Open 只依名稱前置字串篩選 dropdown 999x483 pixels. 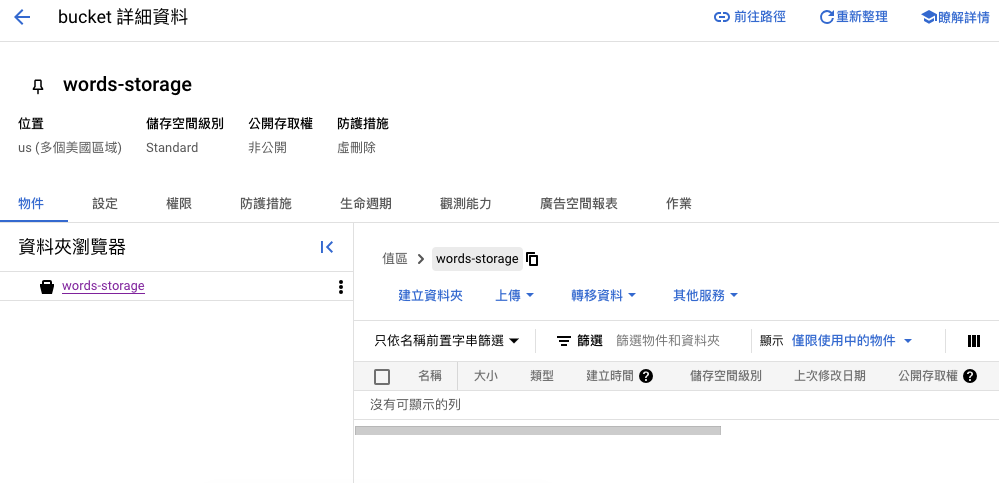(447, 341)
